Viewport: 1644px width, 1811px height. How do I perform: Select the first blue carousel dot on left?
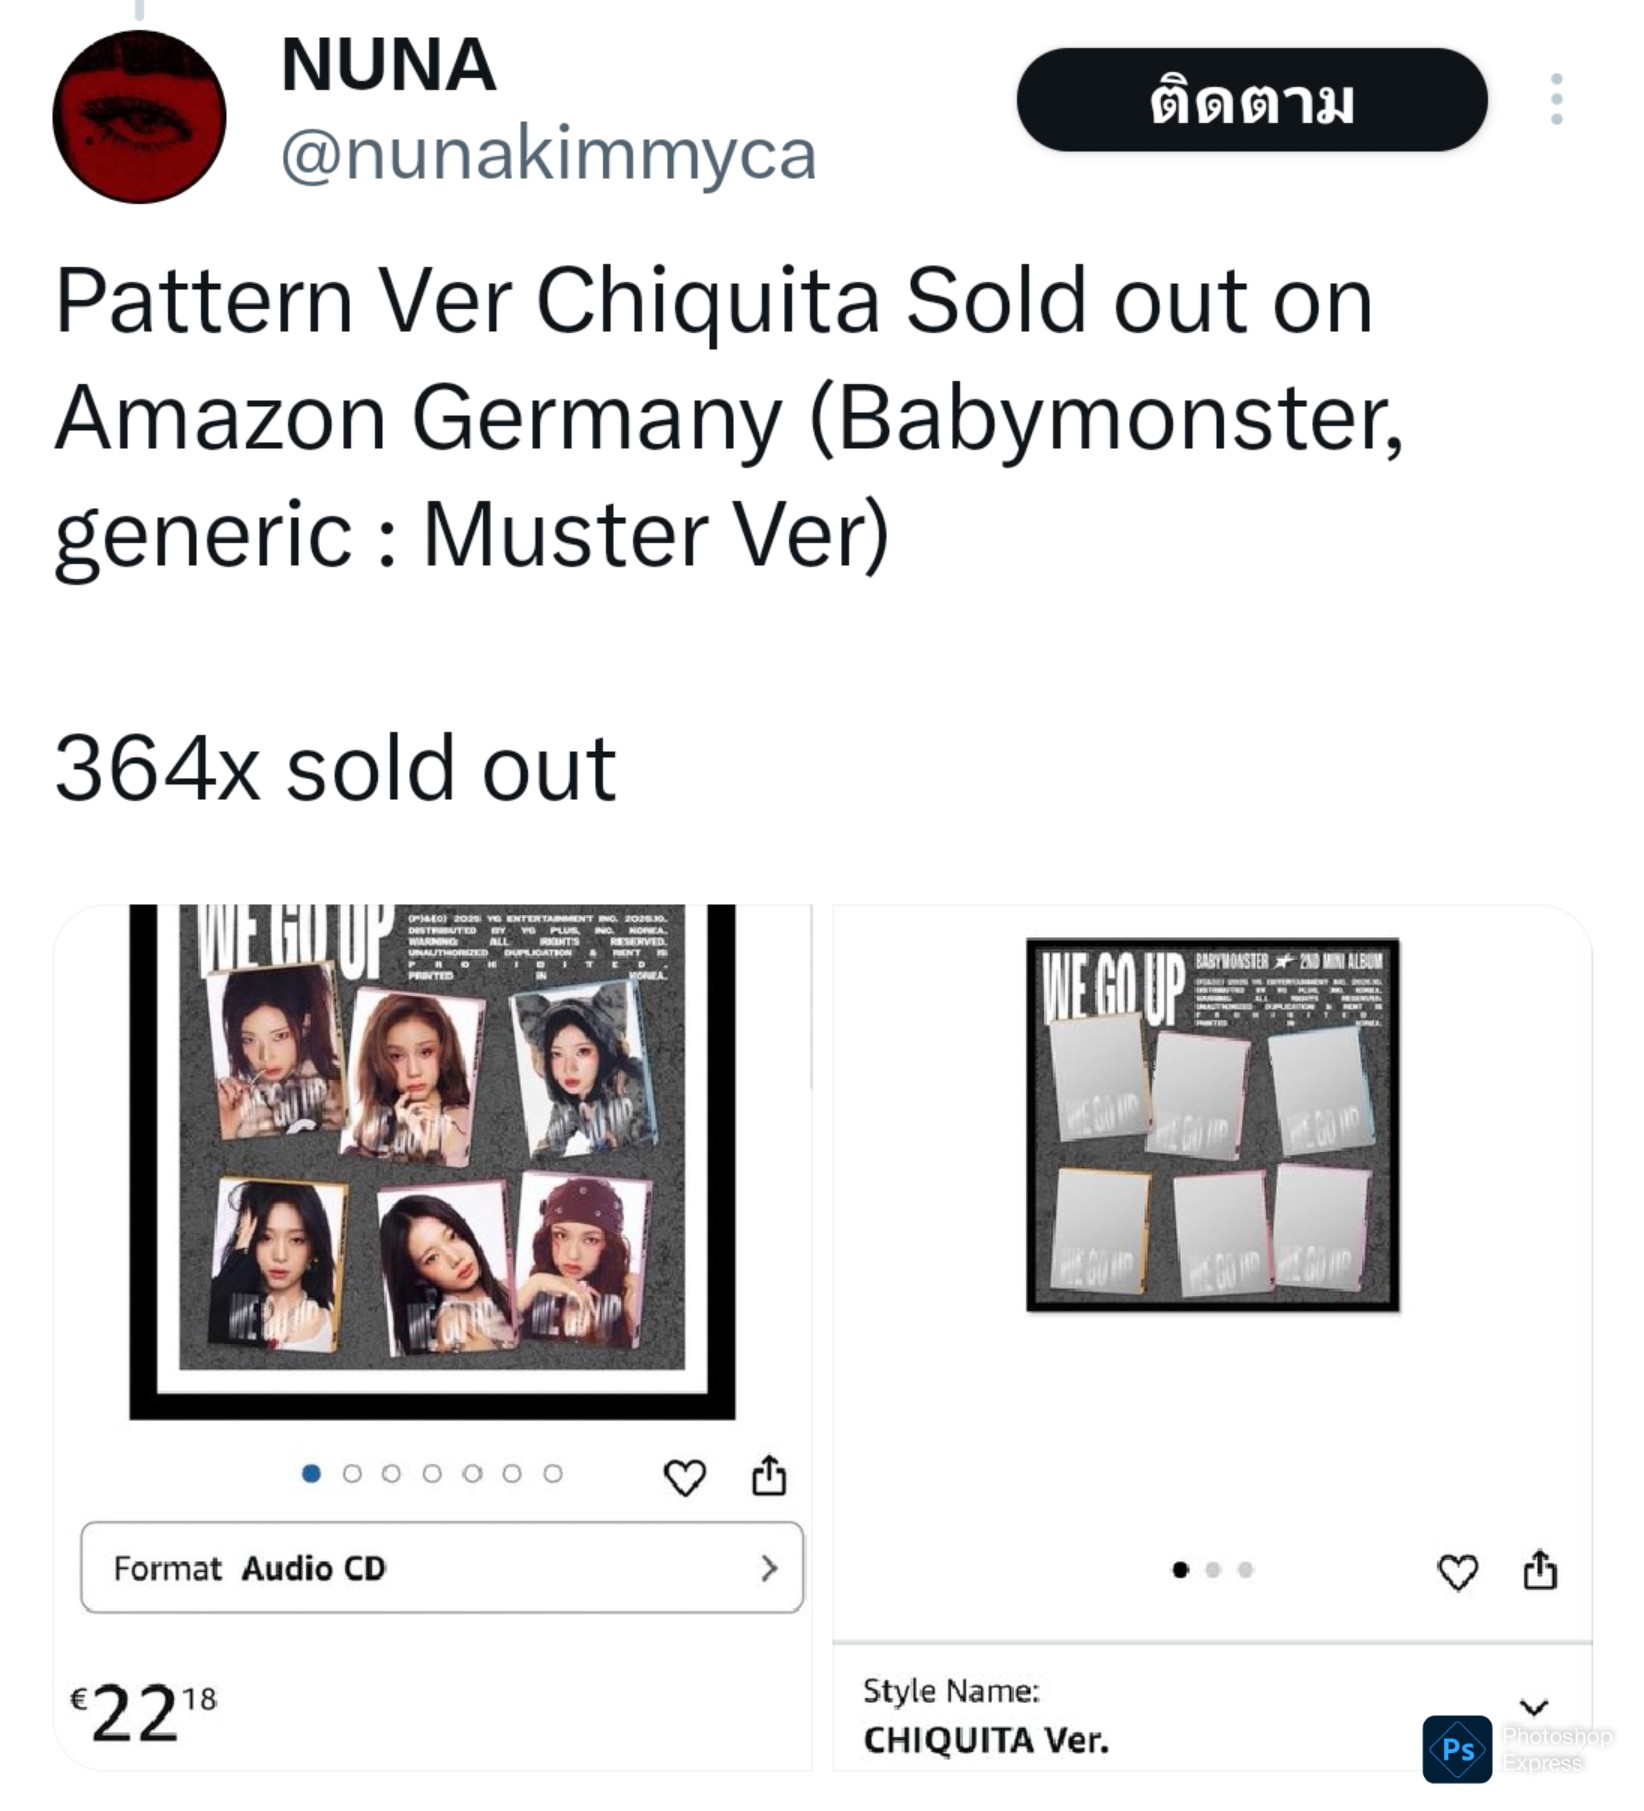point(311,1473)
